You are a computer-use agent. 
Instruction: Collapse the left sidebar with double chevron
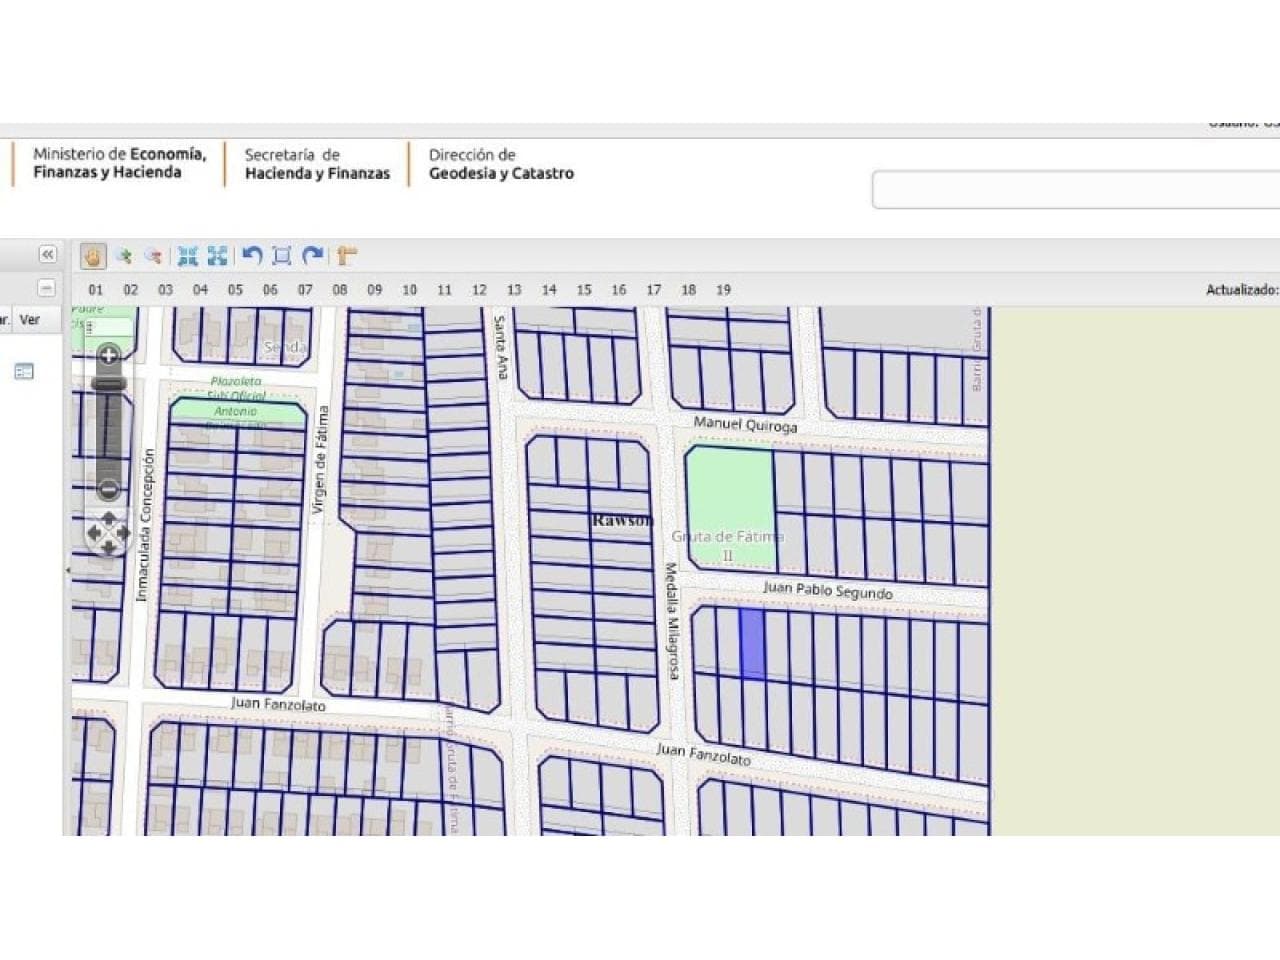click(x=47, y=255)
